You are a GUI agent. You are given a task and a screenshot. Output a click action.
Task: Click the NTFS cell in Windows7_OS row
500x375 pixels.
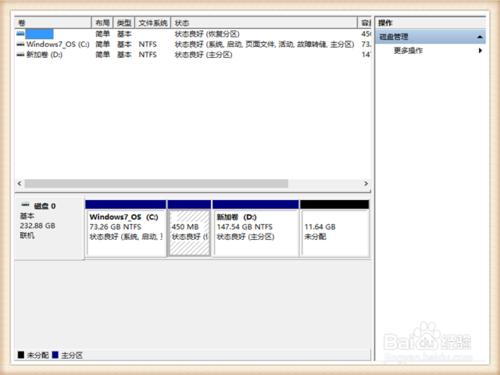[148, 44]
